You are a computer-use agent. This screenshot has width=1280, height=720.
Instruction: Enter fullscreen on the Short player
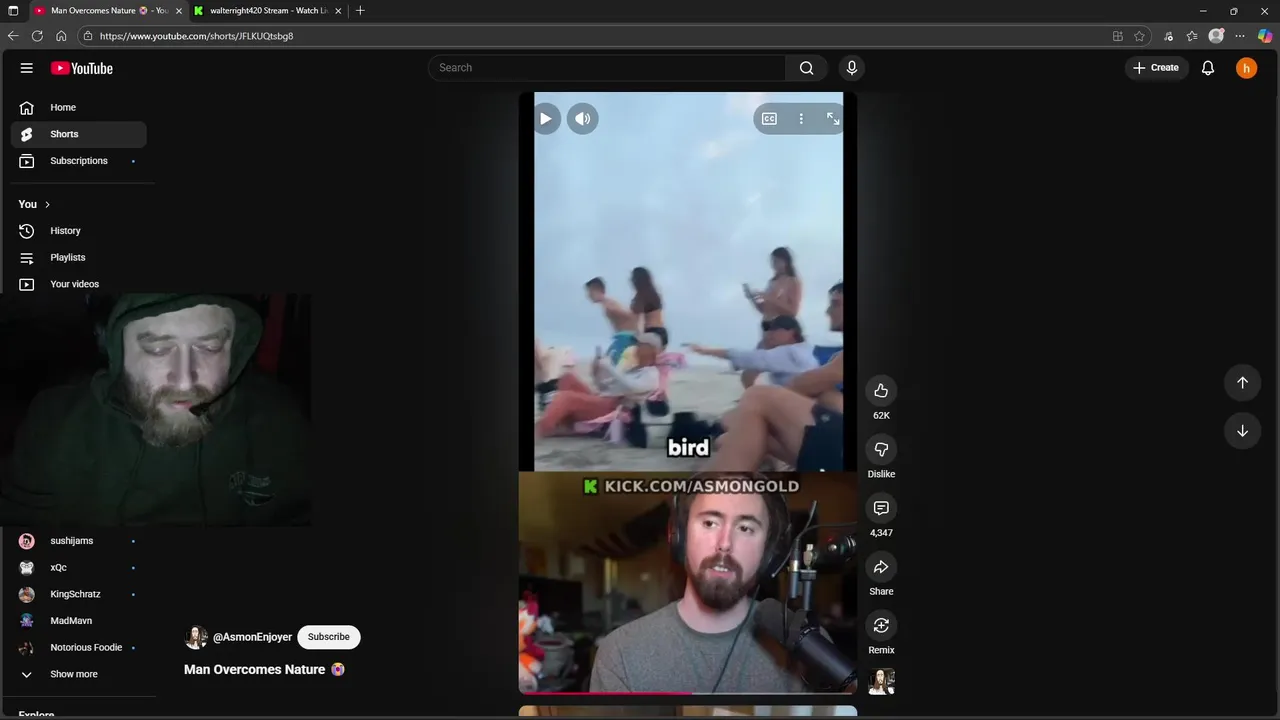(832, 119)
